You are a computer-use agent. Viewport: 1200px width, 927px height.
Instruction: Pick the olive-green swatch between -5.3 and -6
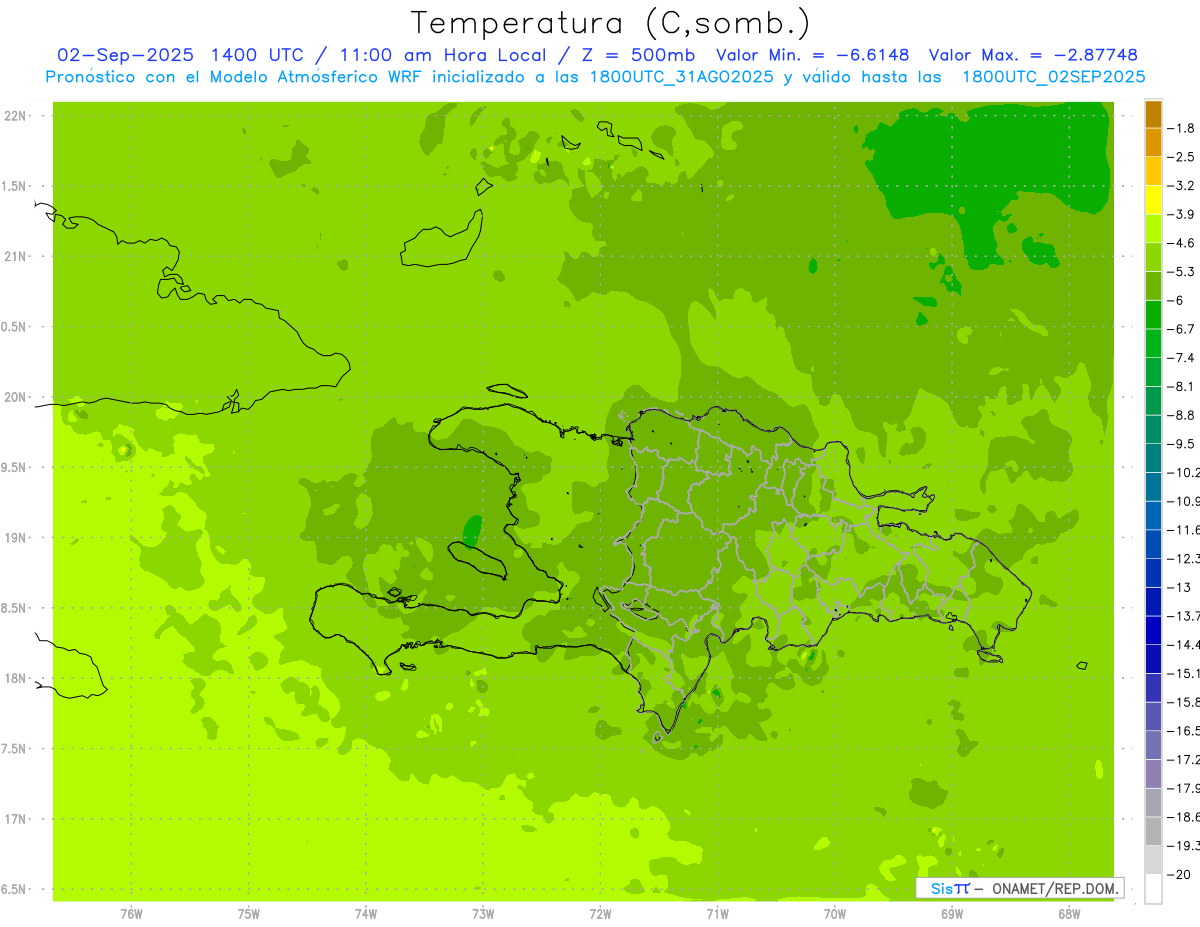[1153, 286]
